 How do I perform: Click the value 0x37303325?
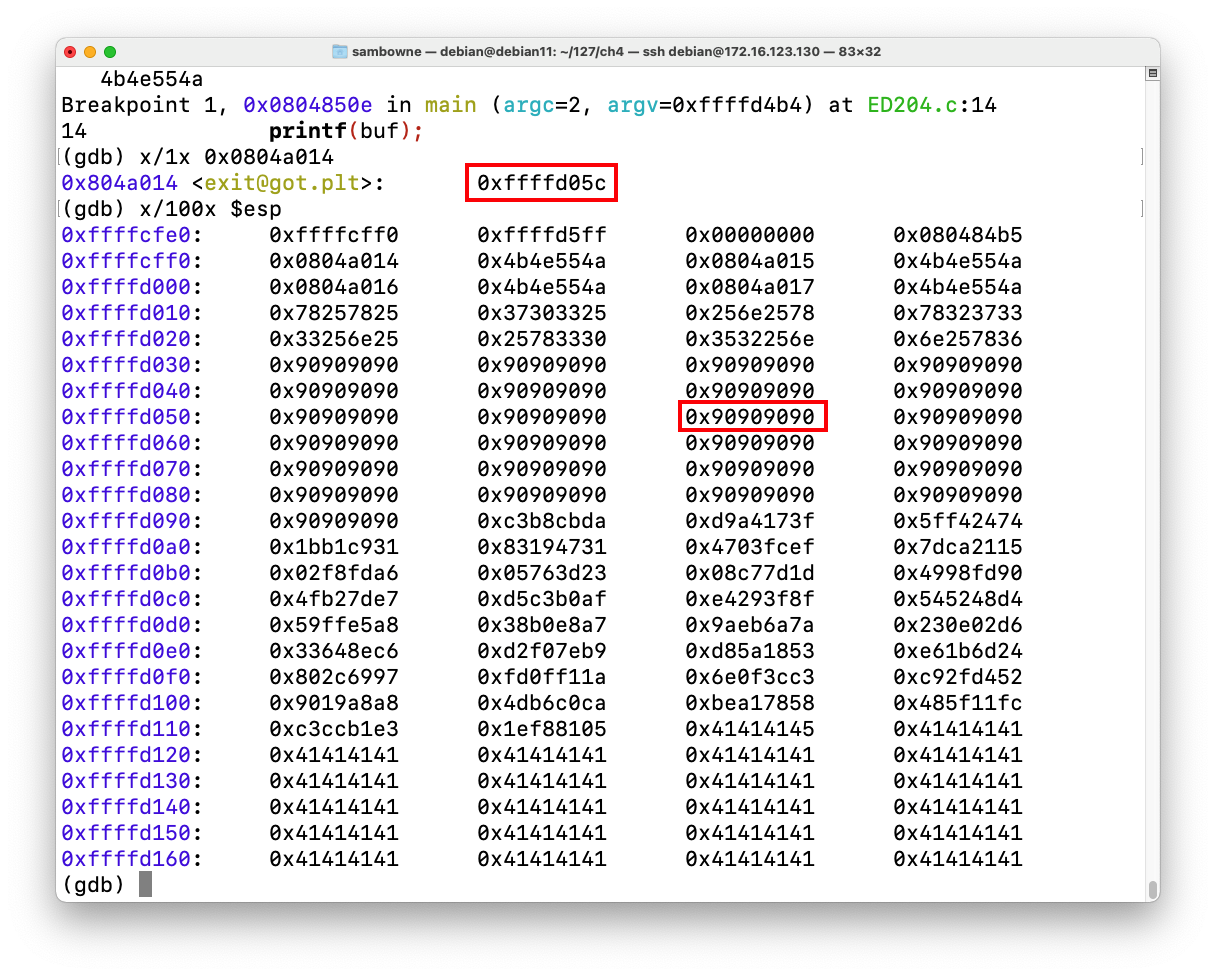coord(542,313)
